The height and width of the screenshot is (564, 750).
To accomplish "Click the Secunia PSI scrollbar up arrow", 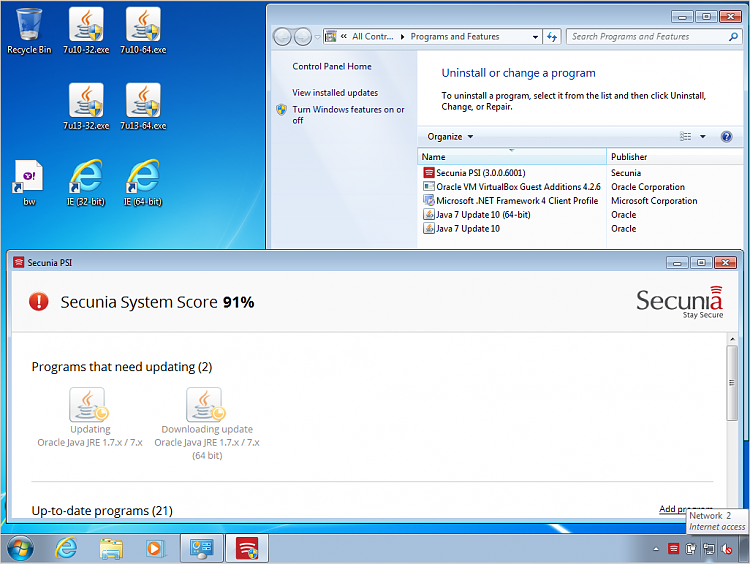I will pyautogui.click(x=732, y=339).
